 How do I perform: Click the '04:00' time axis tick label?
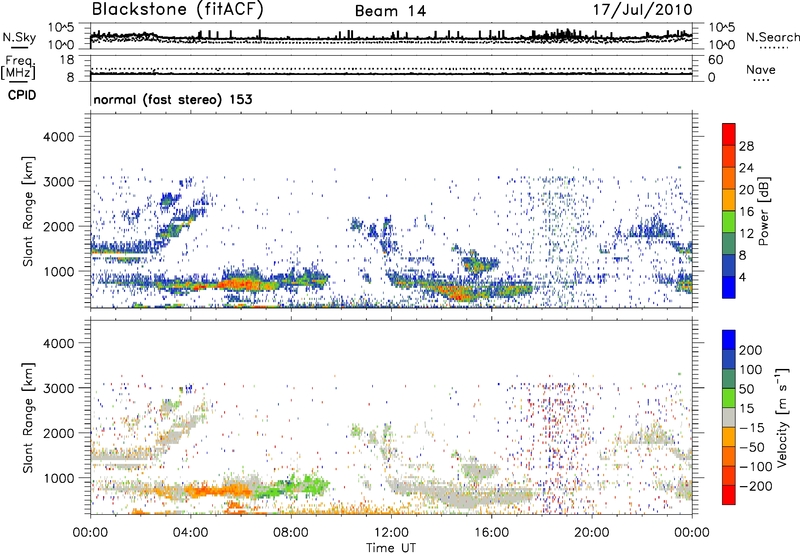[190, 533]
